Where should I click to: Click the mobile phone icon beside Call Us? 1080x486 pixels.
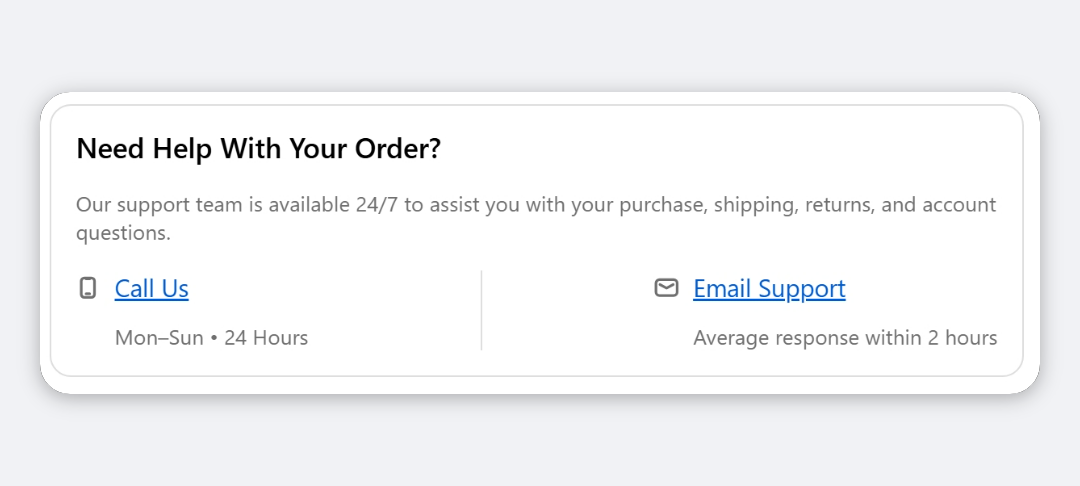(87, 288)
